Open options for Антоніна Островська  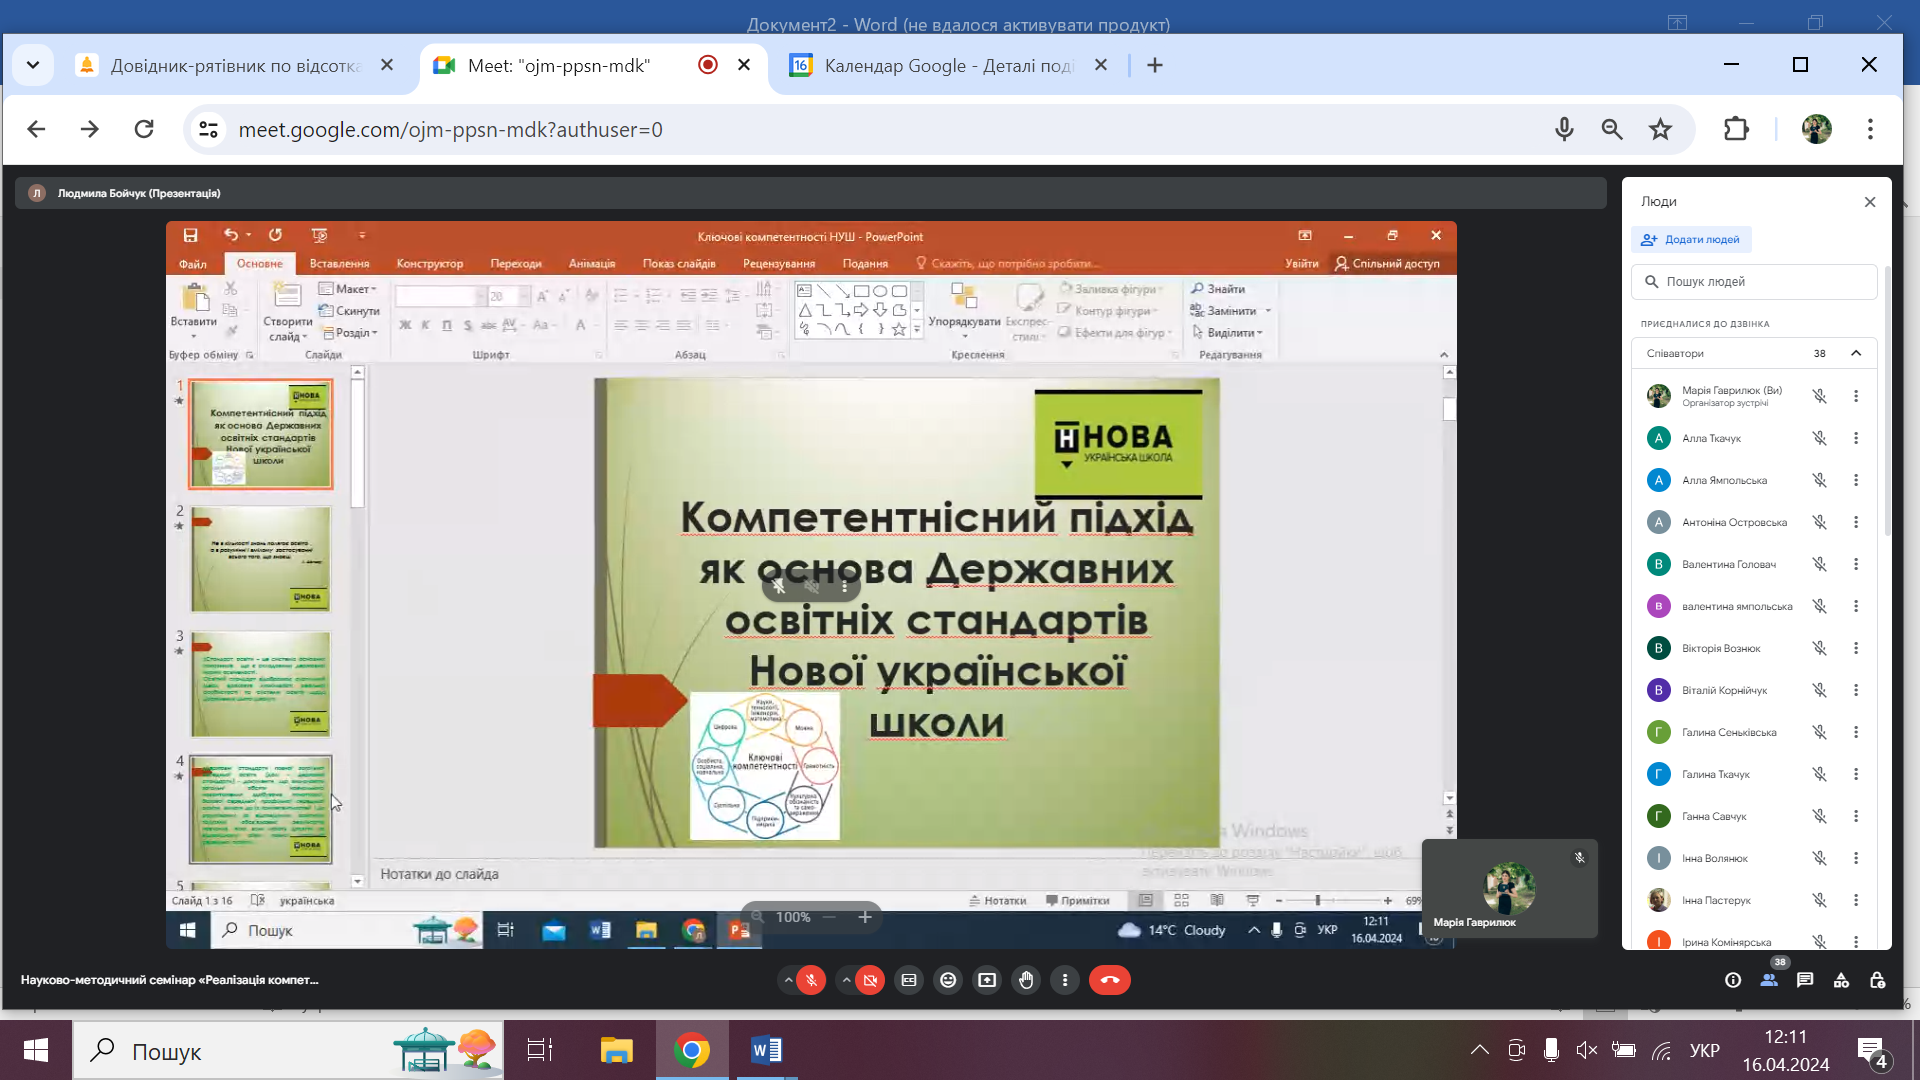[1856, 522]
